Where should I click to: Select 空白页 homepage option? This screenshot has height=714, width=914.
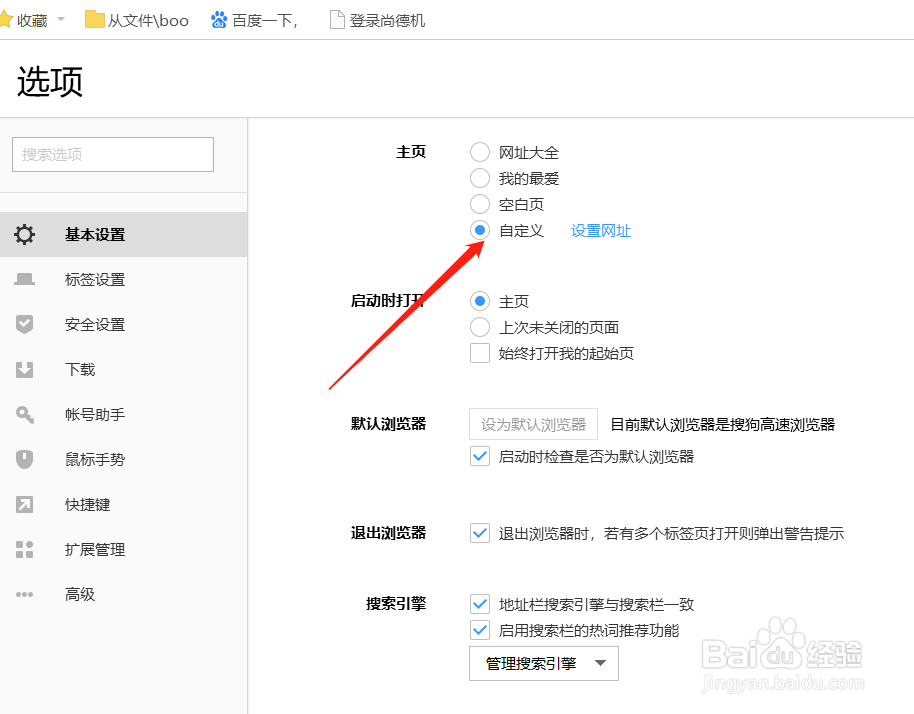coord(480,204)
